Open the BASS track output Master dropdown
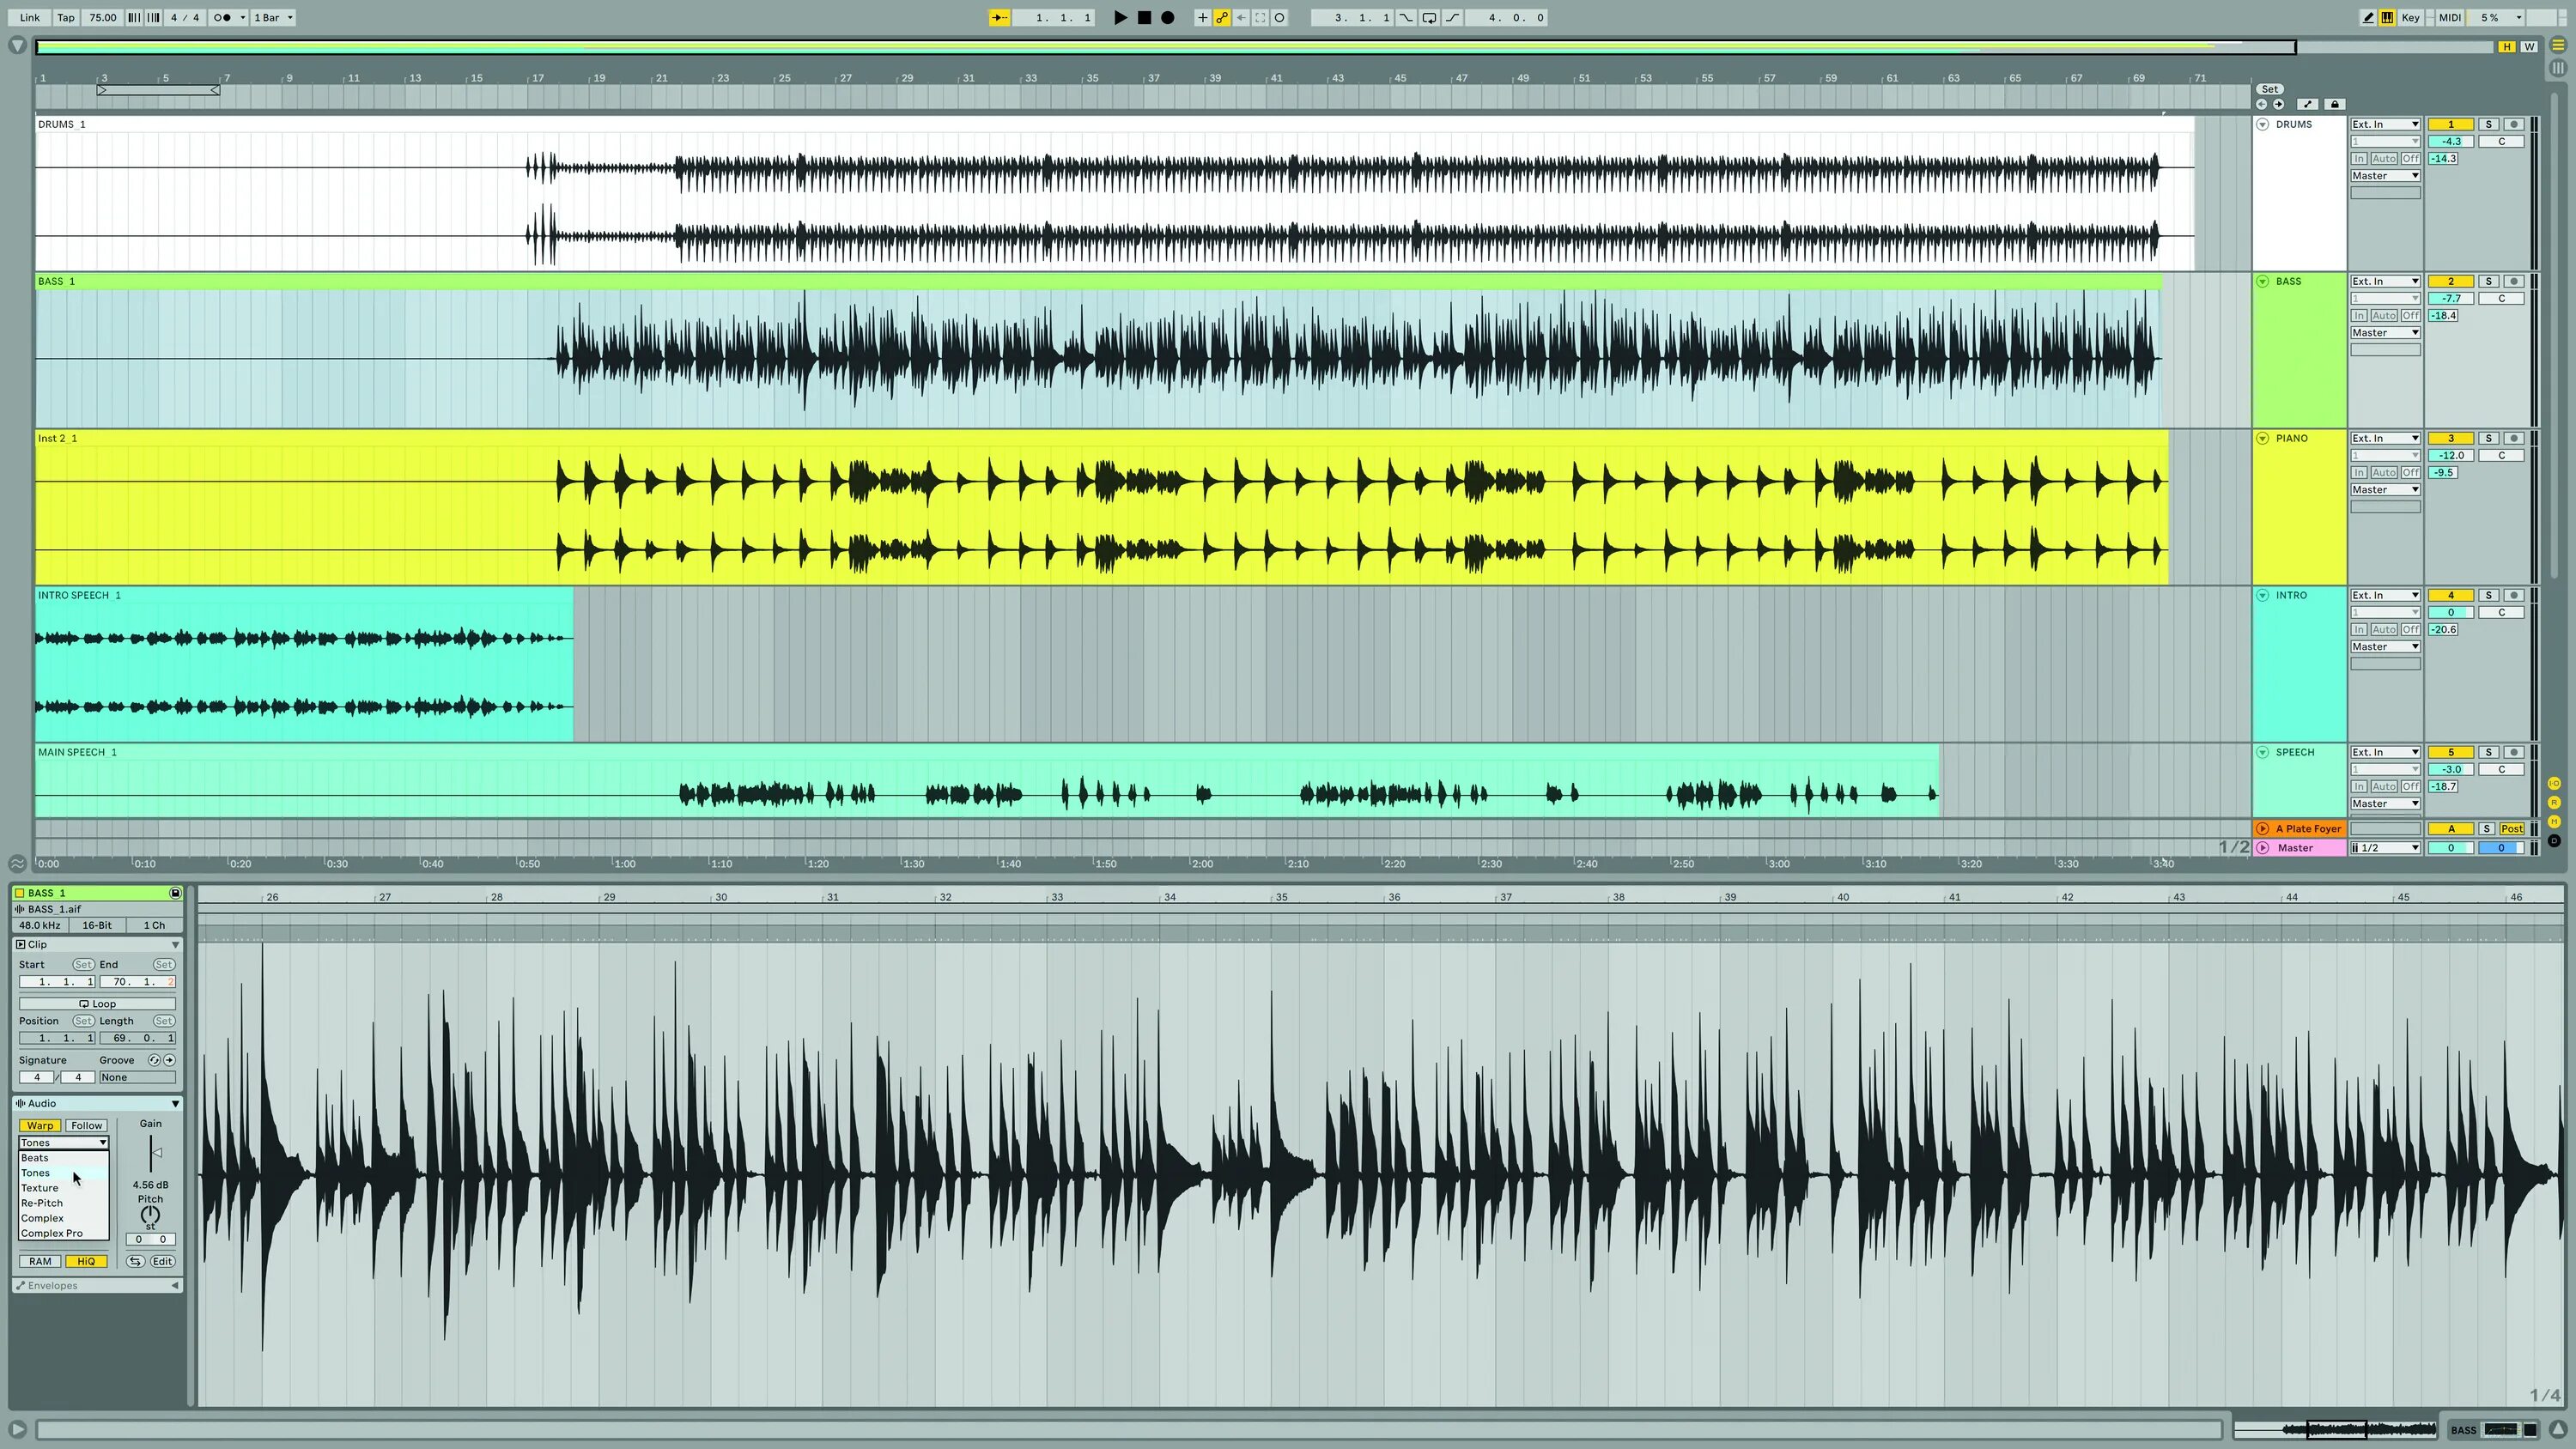 point(2384,332)
